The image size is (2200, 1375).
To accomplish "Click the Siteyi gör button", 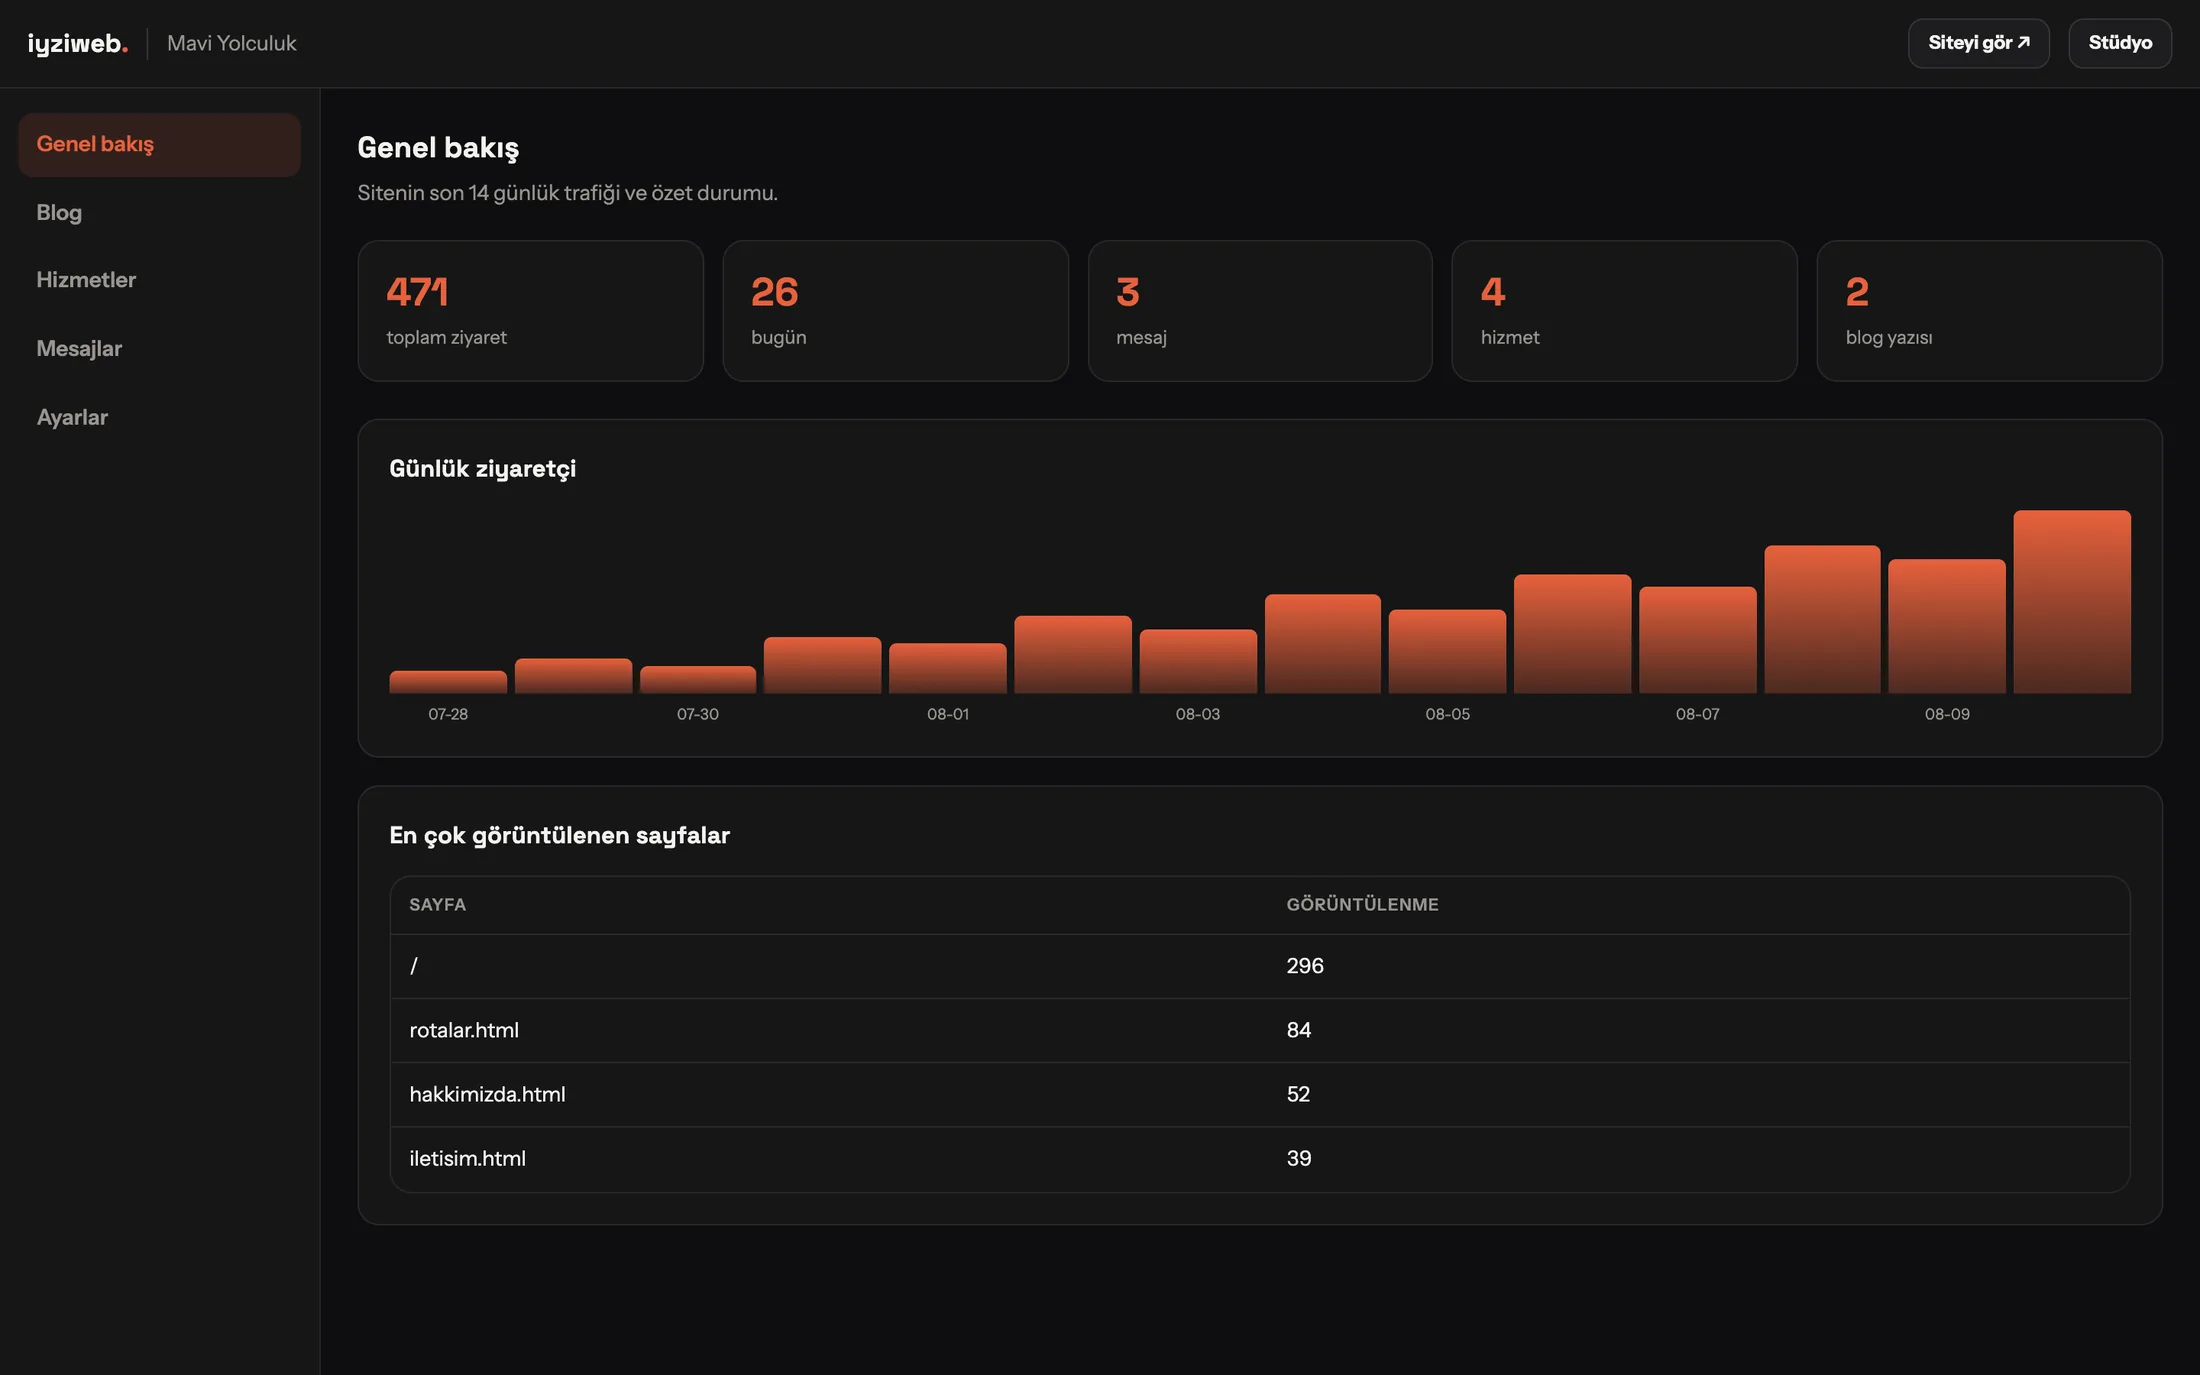I will pos(1978,43).
